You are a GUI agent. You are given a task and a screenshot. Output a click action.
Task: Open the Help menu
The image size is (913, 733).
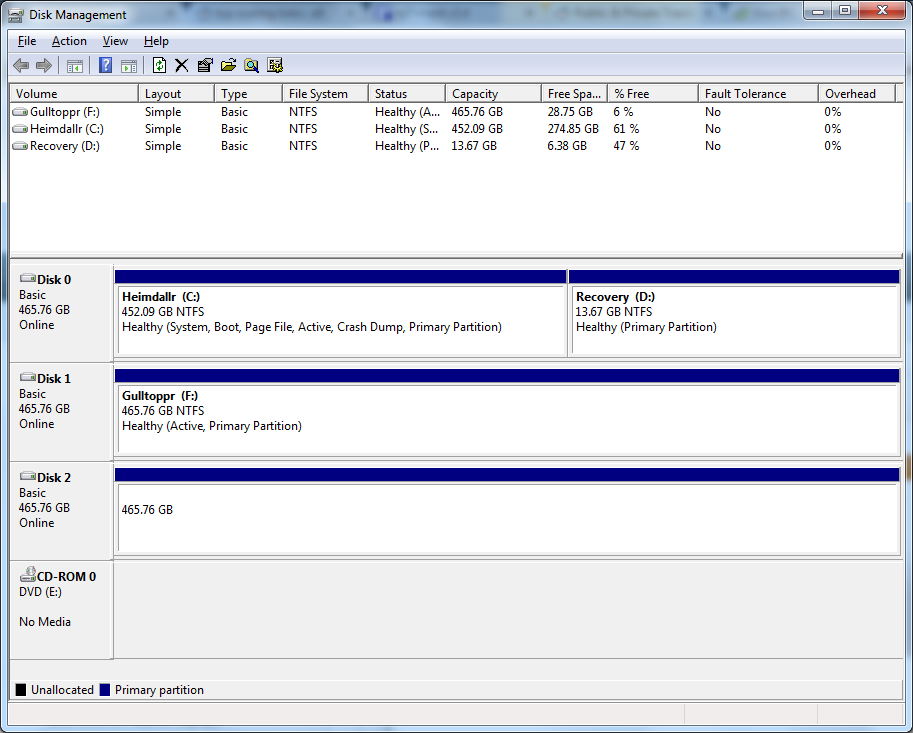tap(156, 41)
